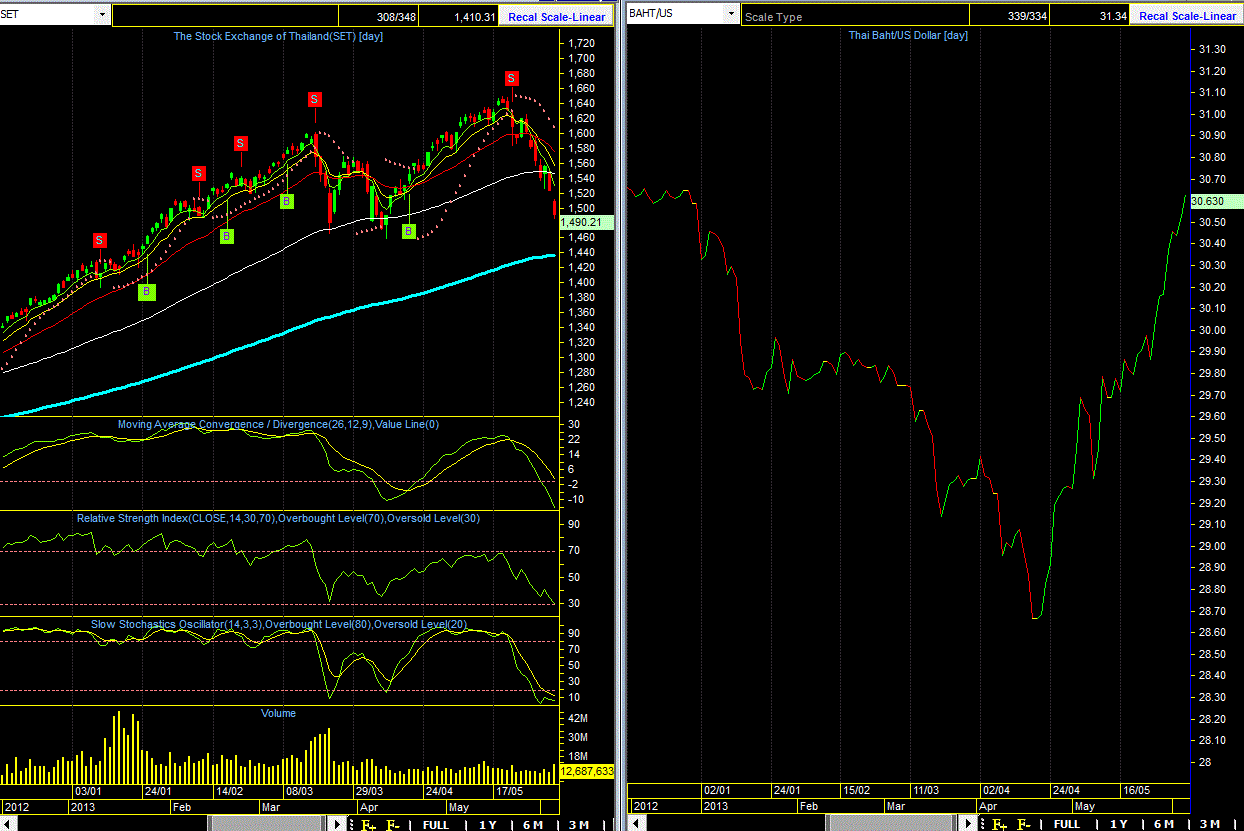Click the B buy marker in April

click(x=409, y=232)
